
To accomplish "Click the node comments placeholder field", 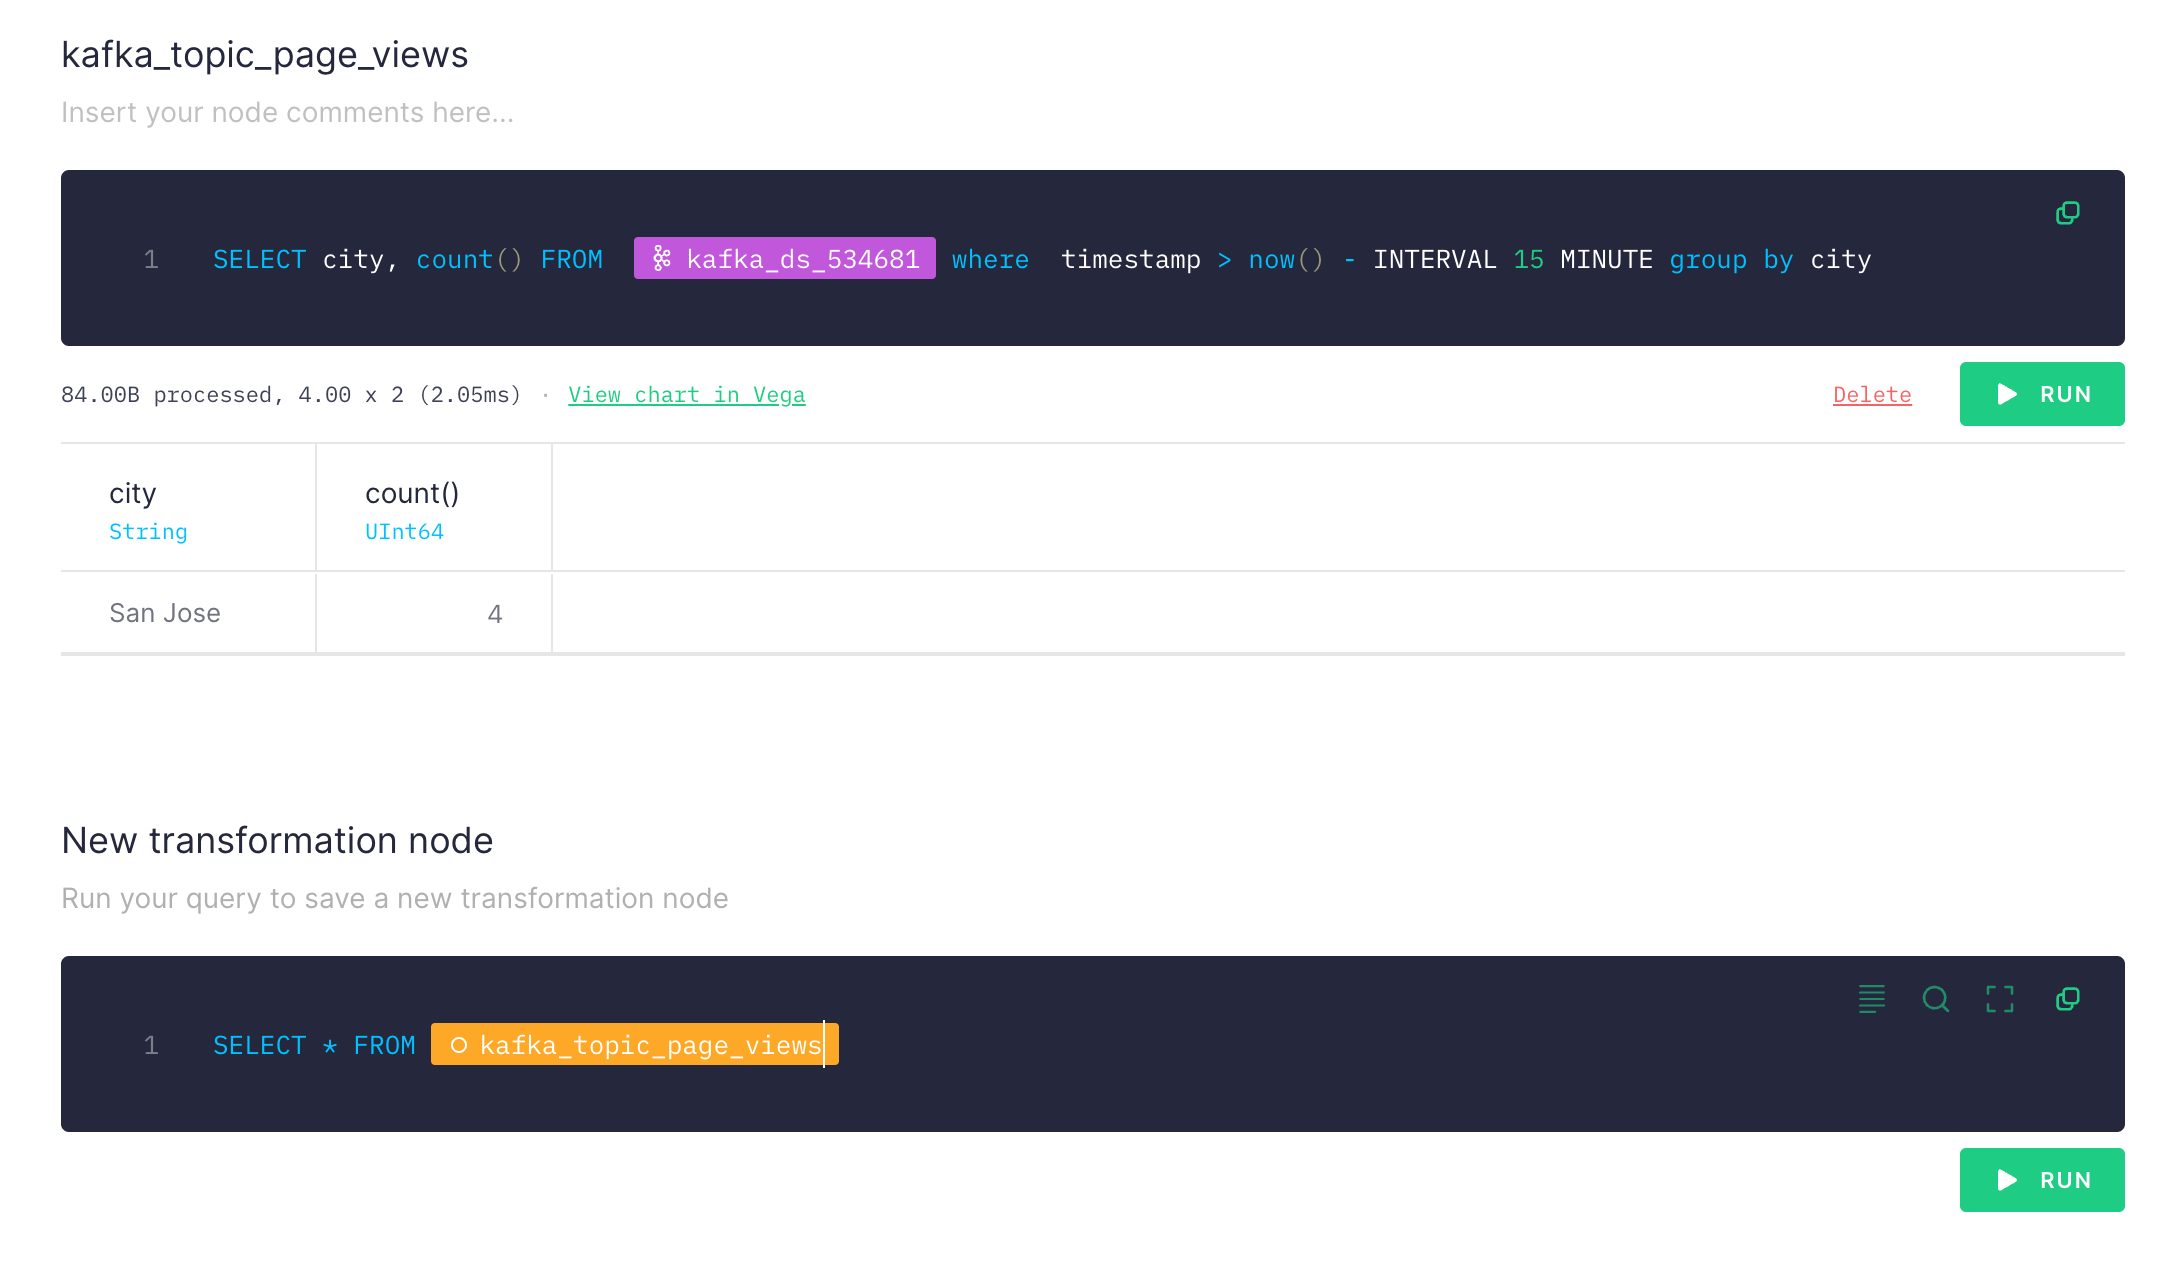I will pos(287,113).
